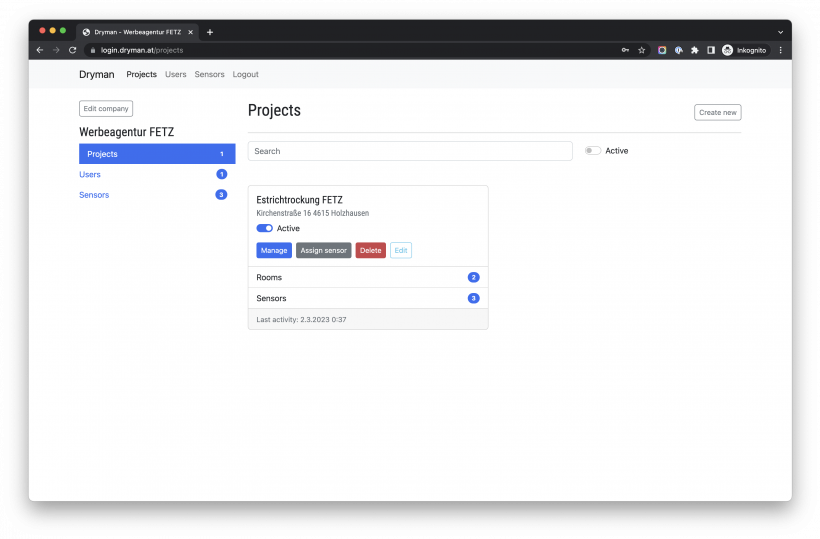Viewport: 820px width, 539px height.
Task: Select Logout in the top navigation bar
Action: [x=245, y=75]
